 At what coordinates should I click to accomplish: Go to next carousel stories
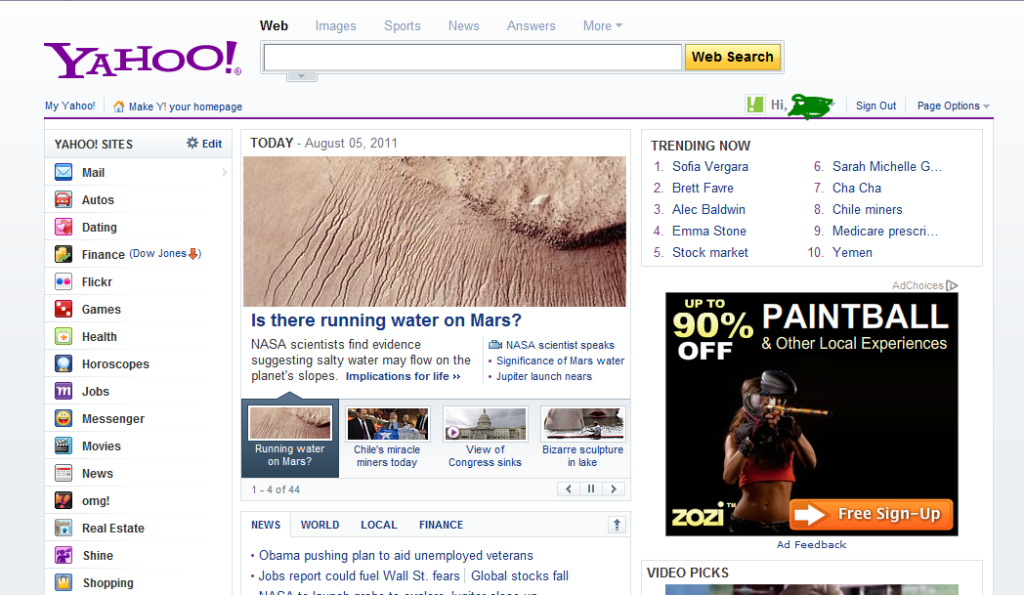613,489
